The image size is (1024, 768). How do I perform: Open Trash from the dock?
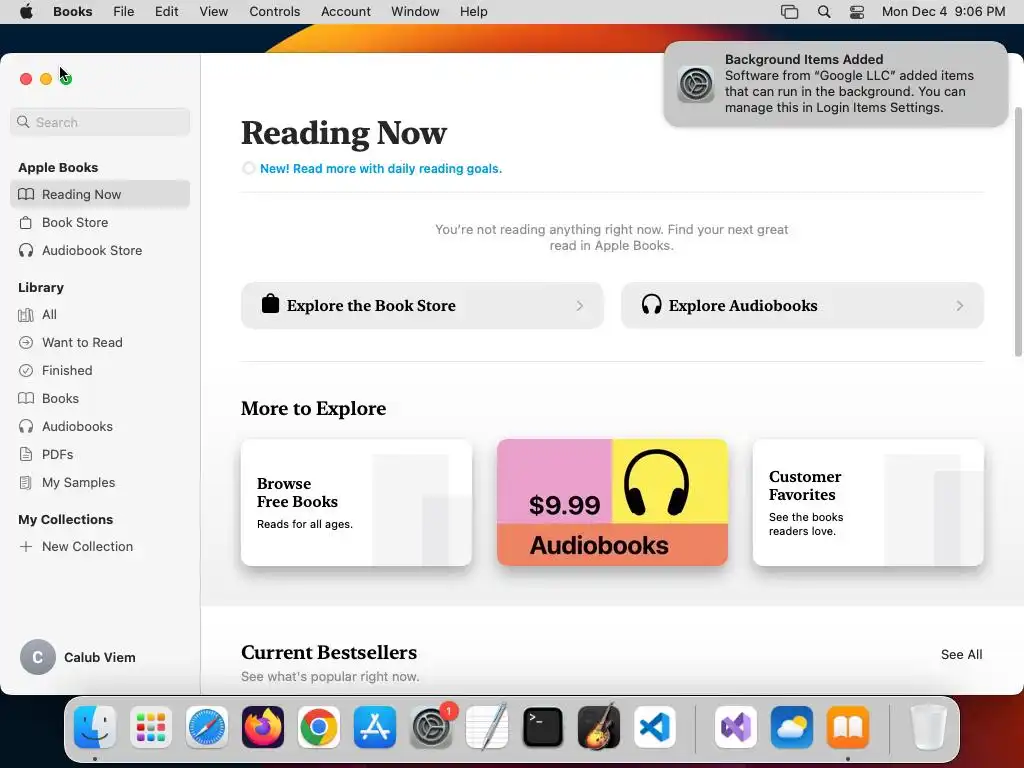928,727
